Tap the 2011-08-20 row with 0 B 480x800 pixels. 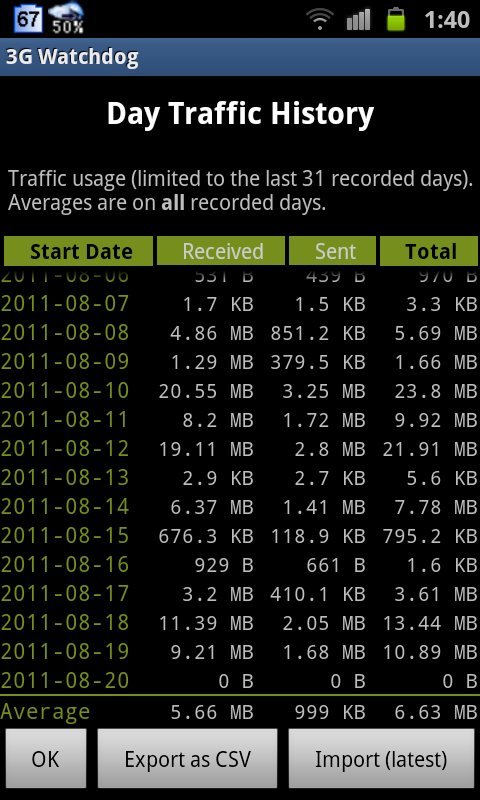[240, 681]
